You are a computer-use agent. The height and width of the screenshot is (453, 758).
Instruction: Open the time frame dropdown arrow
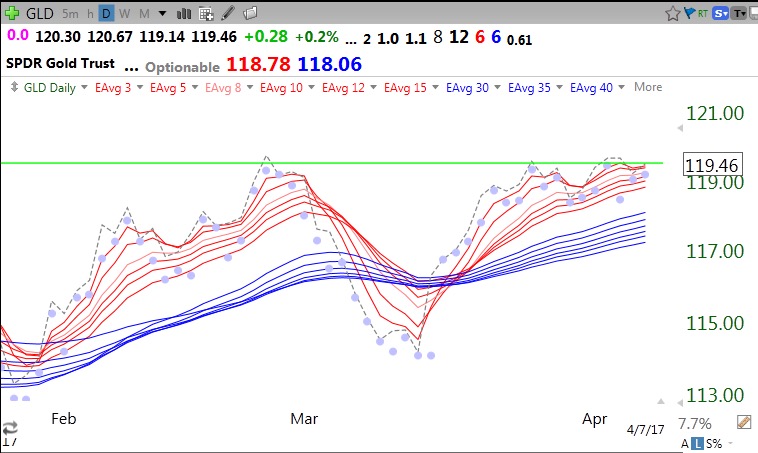pos(162,14)
